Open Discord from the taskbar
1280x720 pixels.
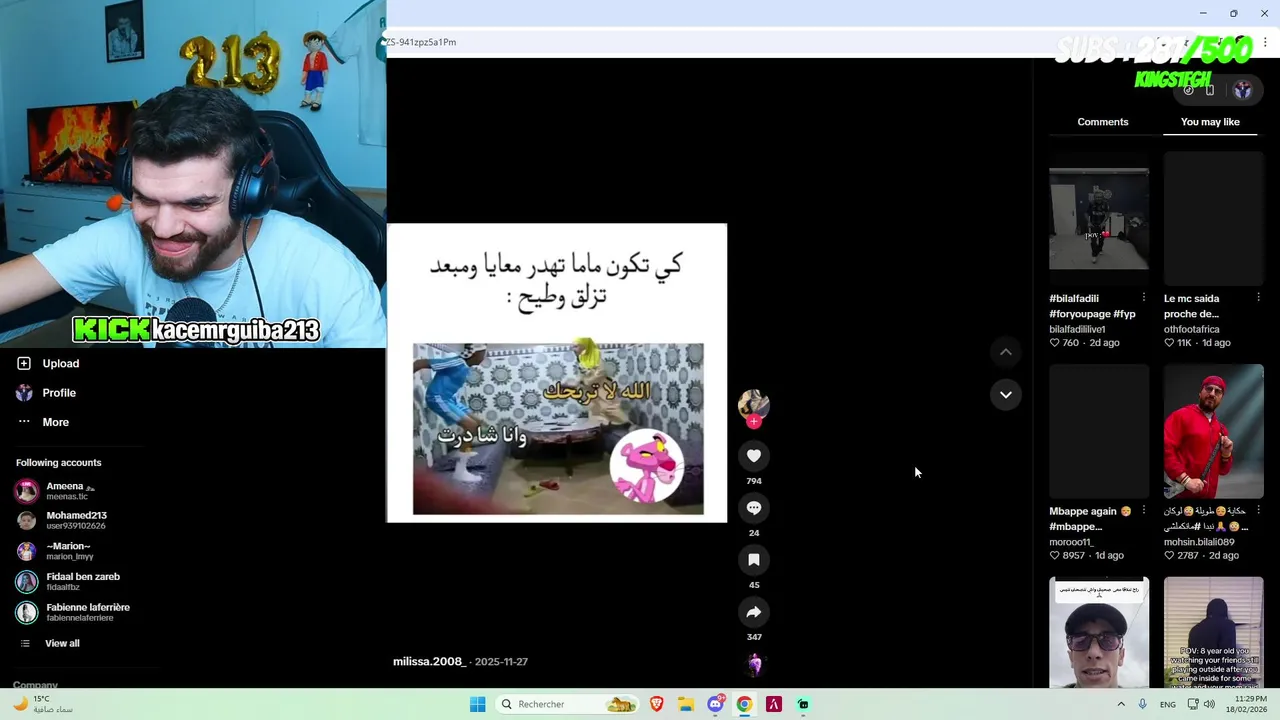click(x=716, y=704)
